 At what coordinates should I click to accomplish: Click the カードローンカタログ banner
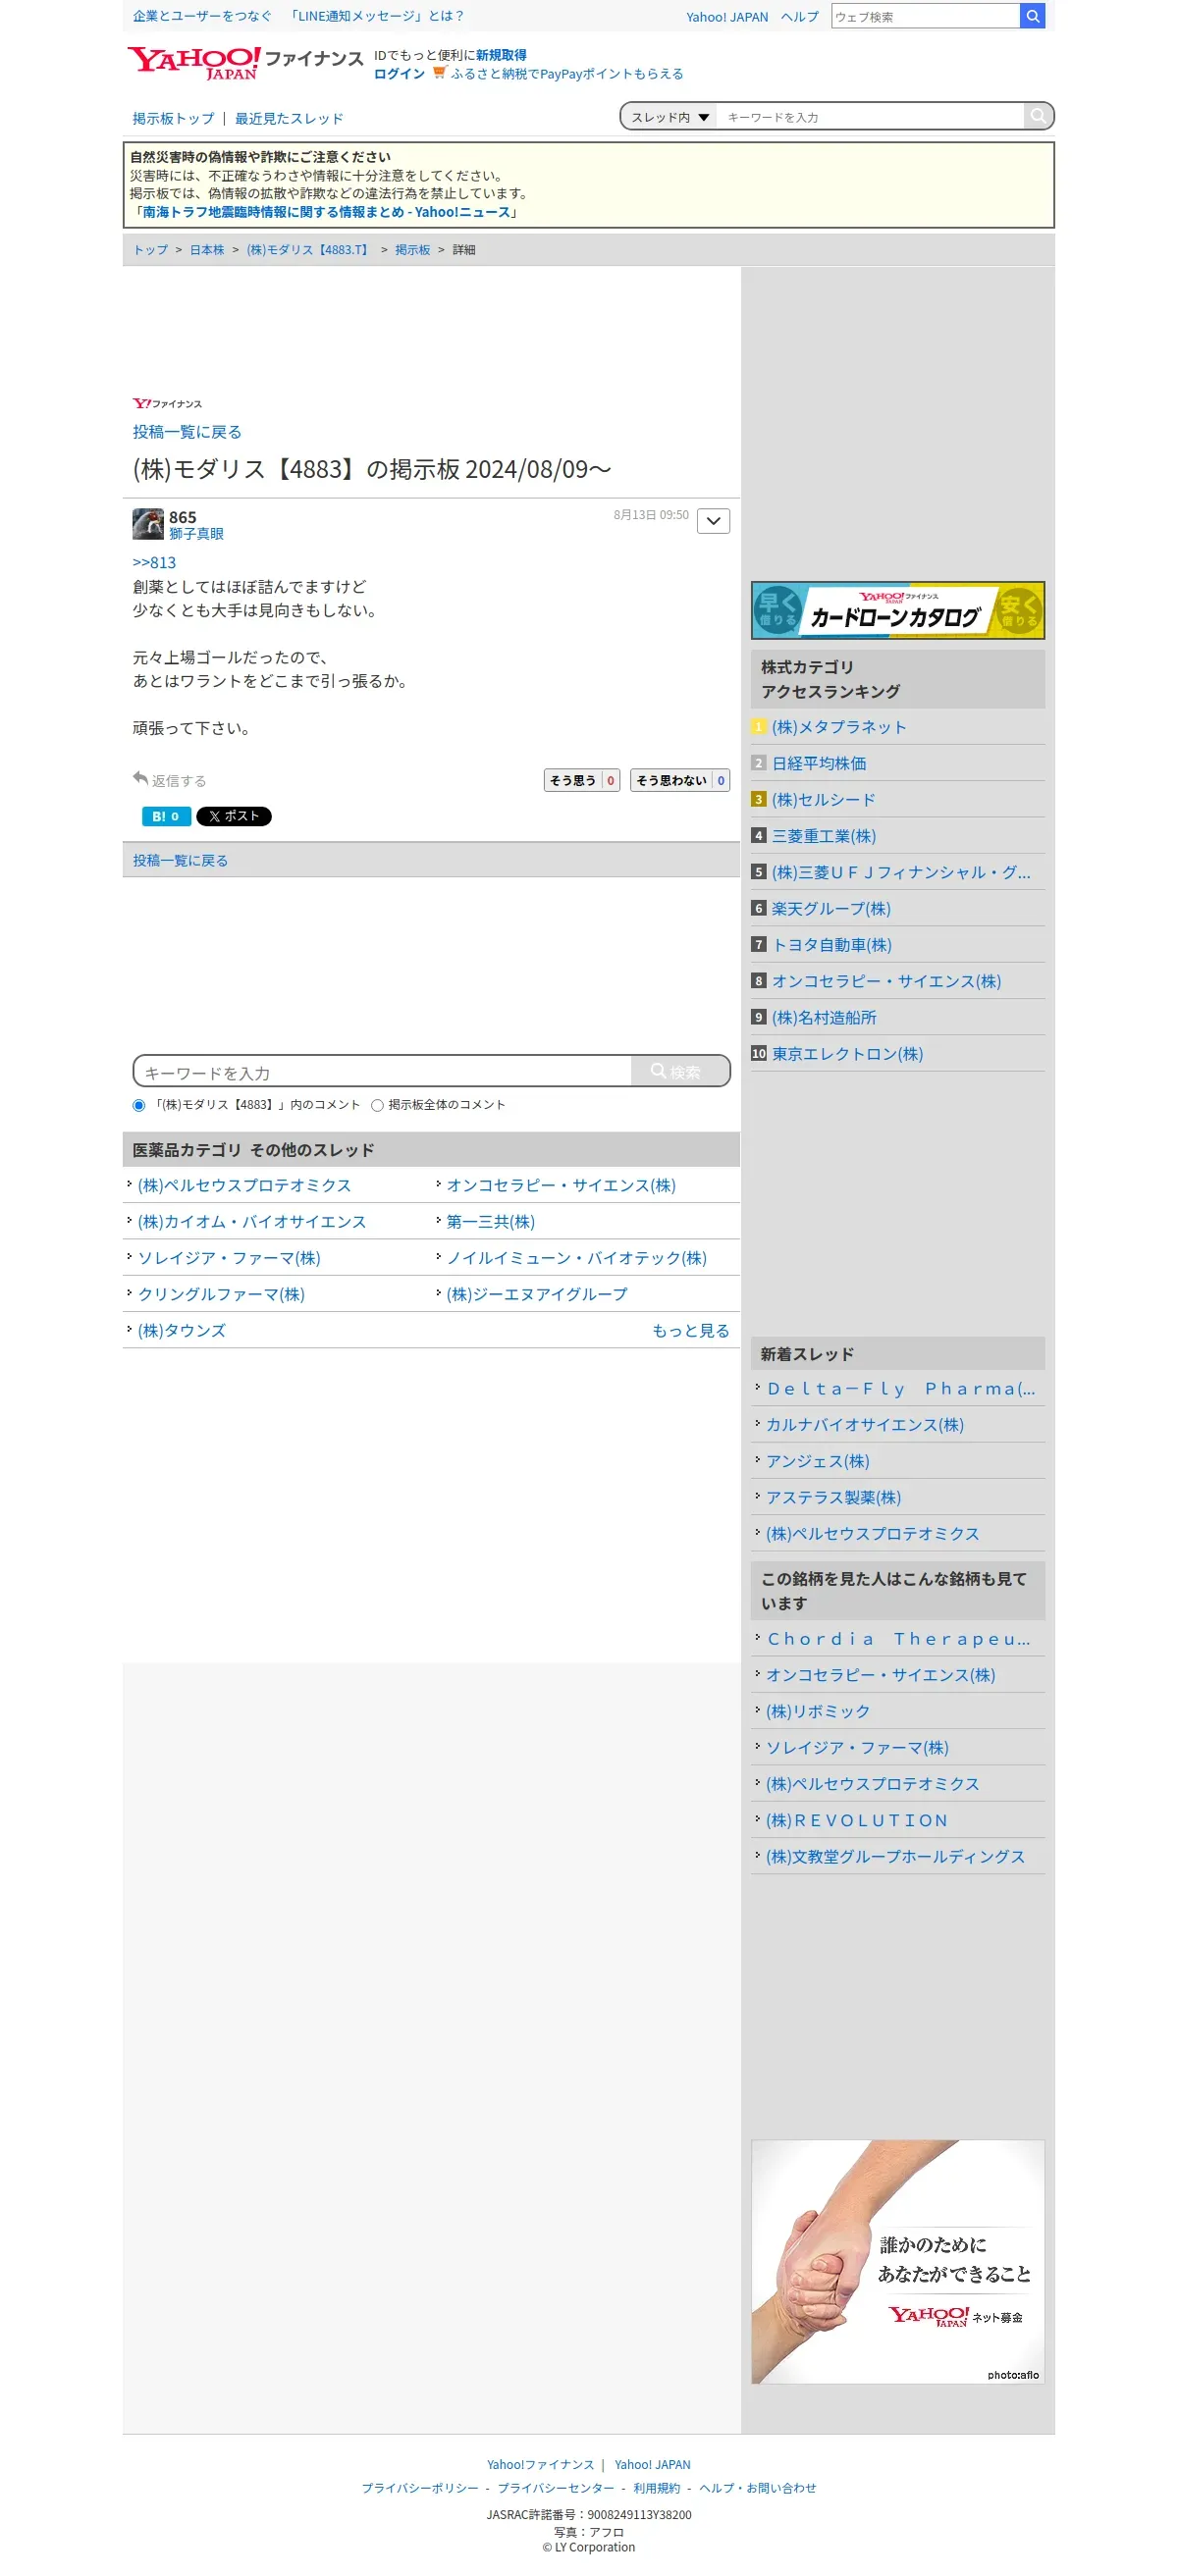point(897,610)
